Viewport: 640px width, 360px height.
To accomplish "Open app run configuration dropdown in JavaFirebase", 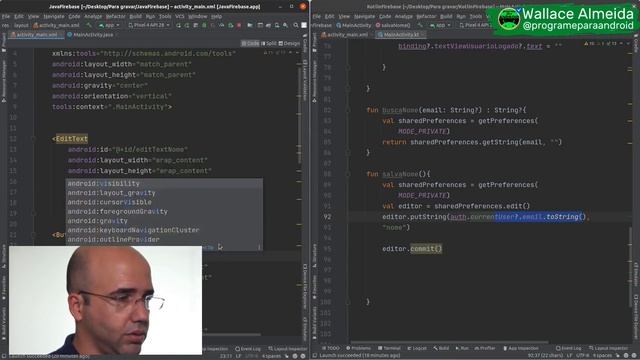I will coord(109,25).
